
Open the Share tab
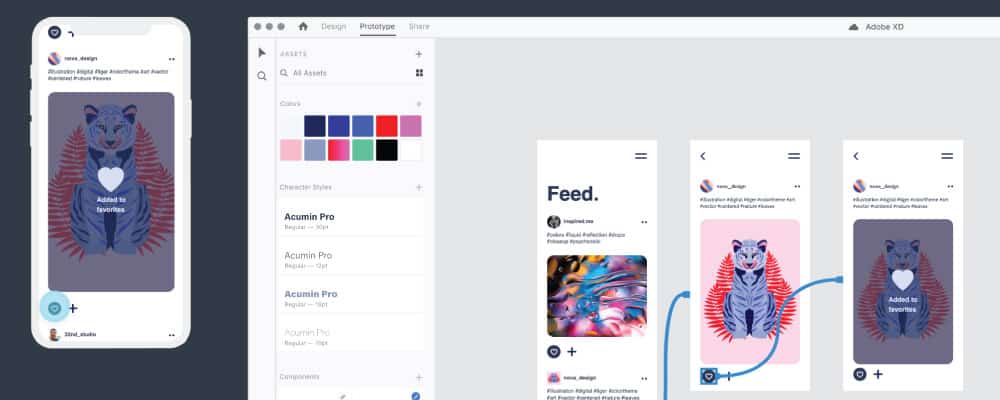(419, 27)
